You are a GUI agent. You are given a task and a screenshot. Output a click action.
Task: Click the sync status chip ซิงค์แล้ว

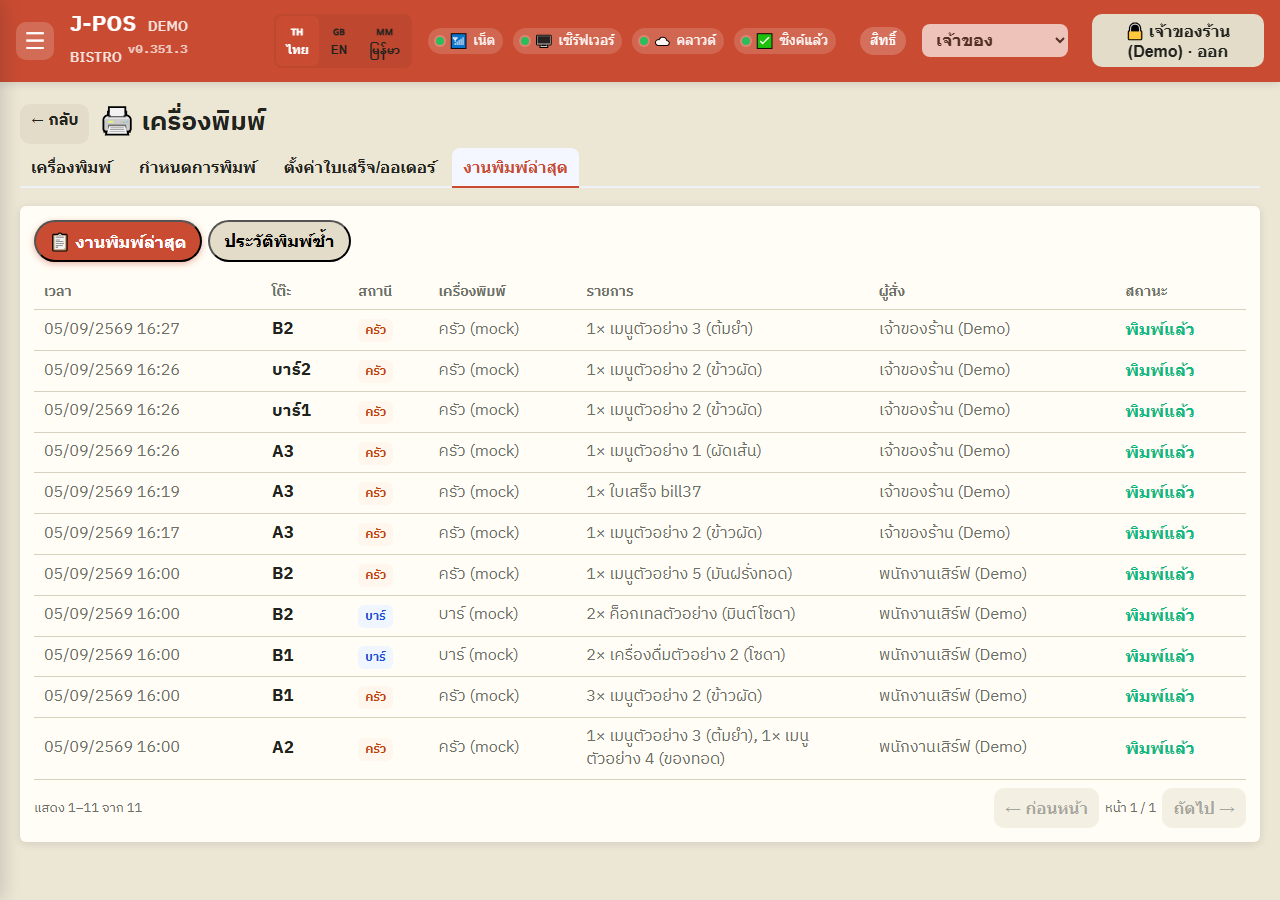(785, 41)
